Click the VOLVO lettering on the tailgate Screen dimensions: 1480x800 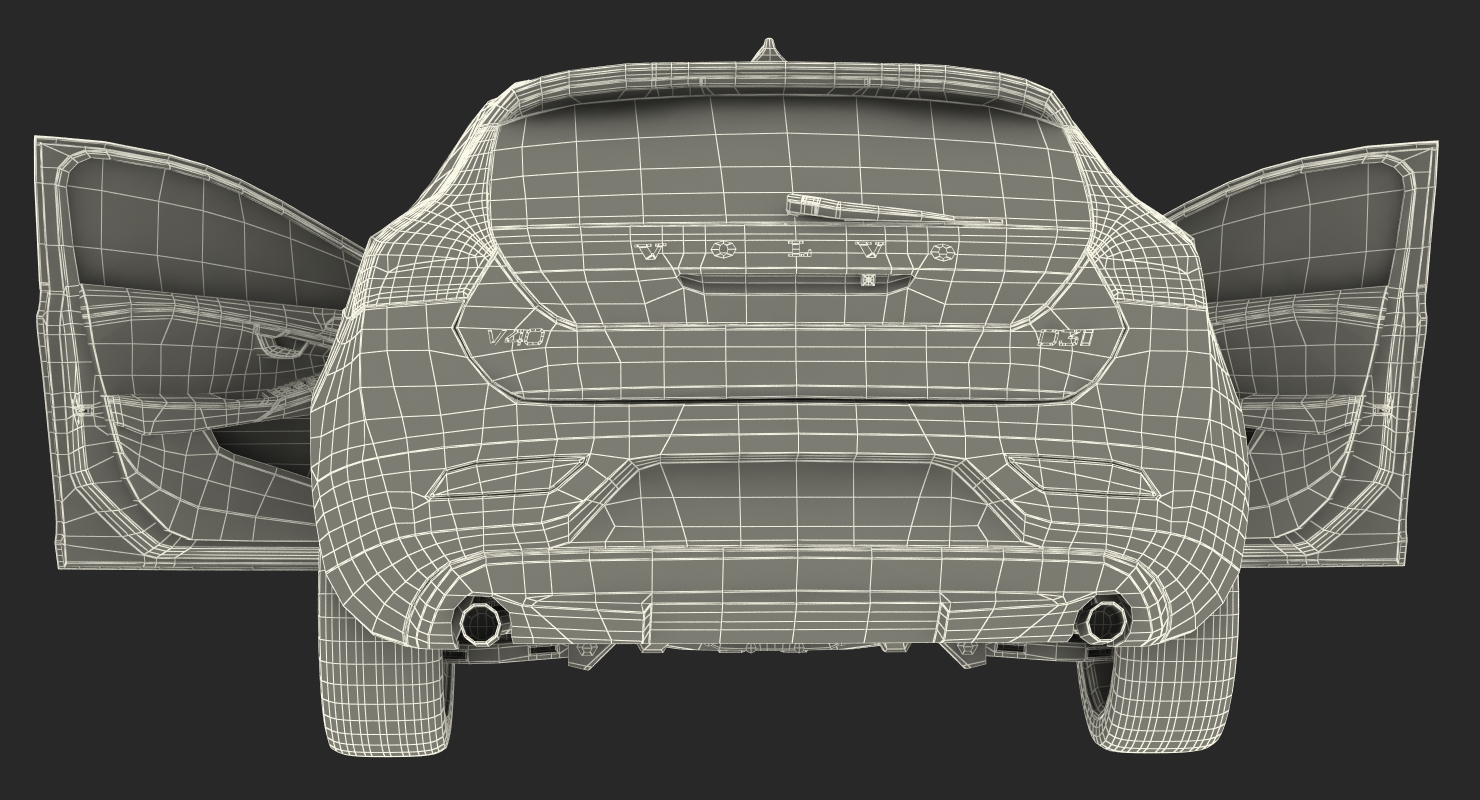click(796, 252)
